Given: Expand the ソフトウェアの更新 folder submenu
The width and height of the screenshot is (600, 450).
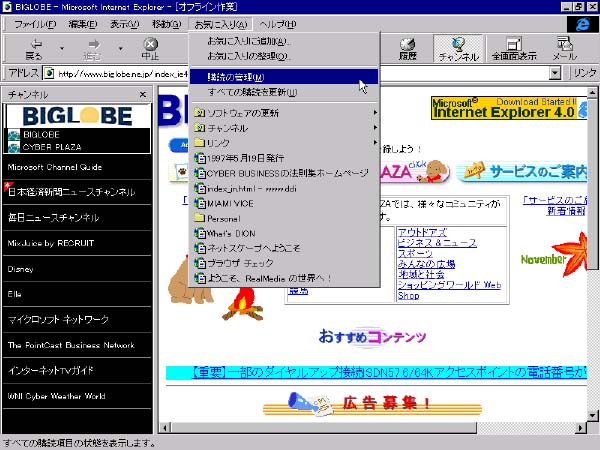Looking at the screenshot, I should click(x=284, y=113).
